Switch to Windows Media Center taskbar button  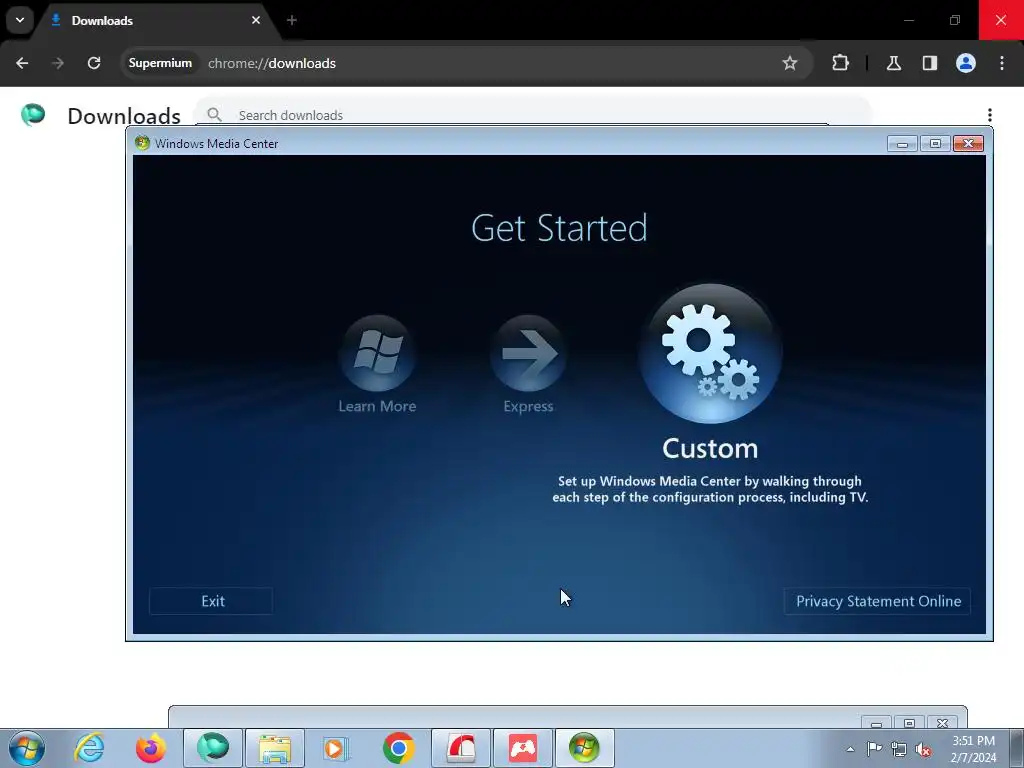click(x=584, y=748)
